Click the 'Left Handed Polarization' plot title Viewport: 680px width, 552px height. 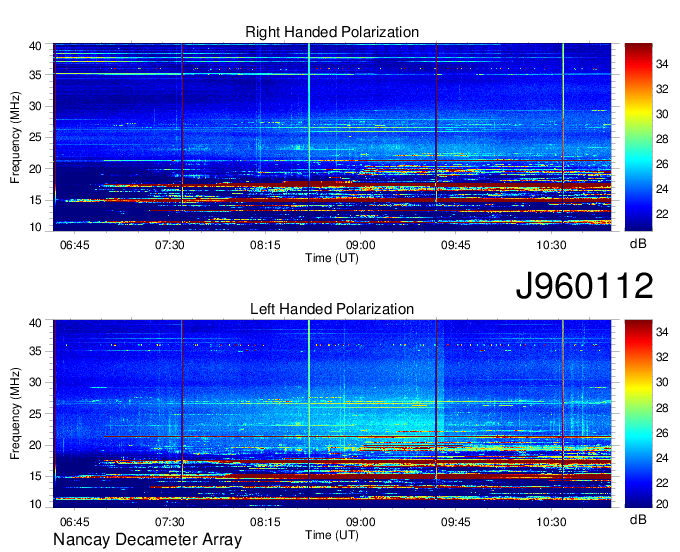click(332, 309)
